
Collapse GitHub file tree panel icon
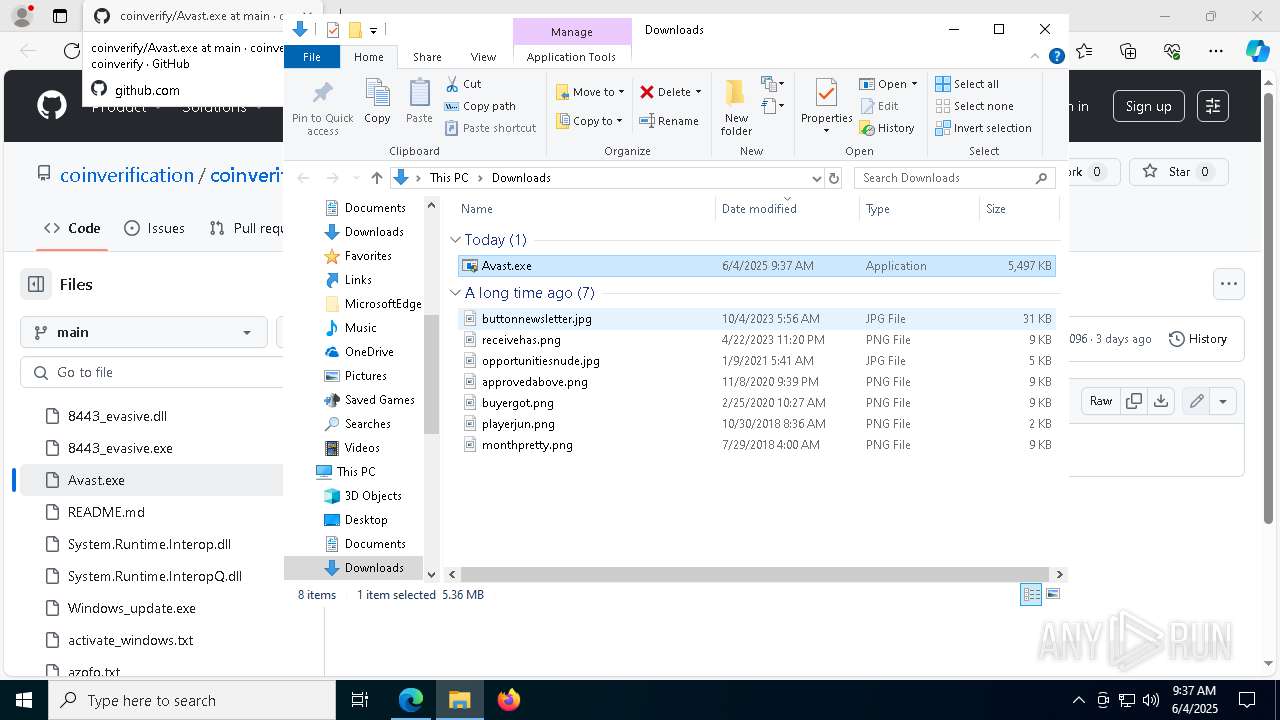point(36,284)
